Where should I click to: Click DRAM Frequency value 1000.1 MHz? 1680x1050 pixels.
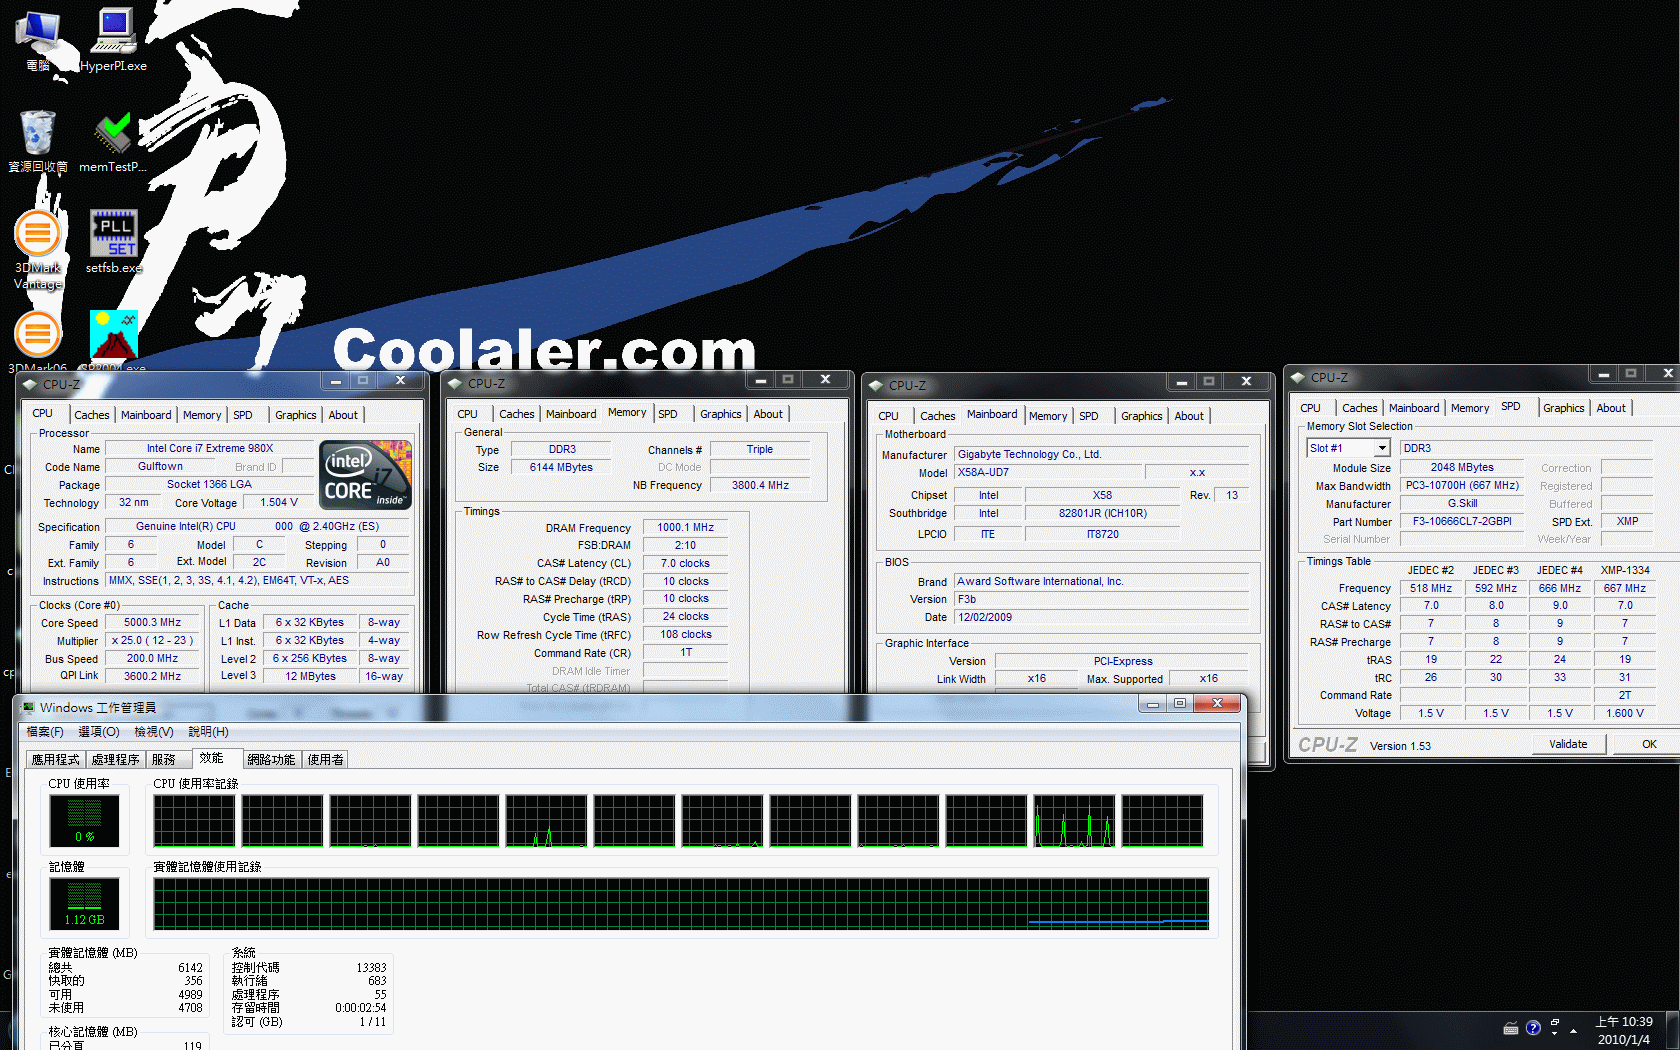point(686,527)
